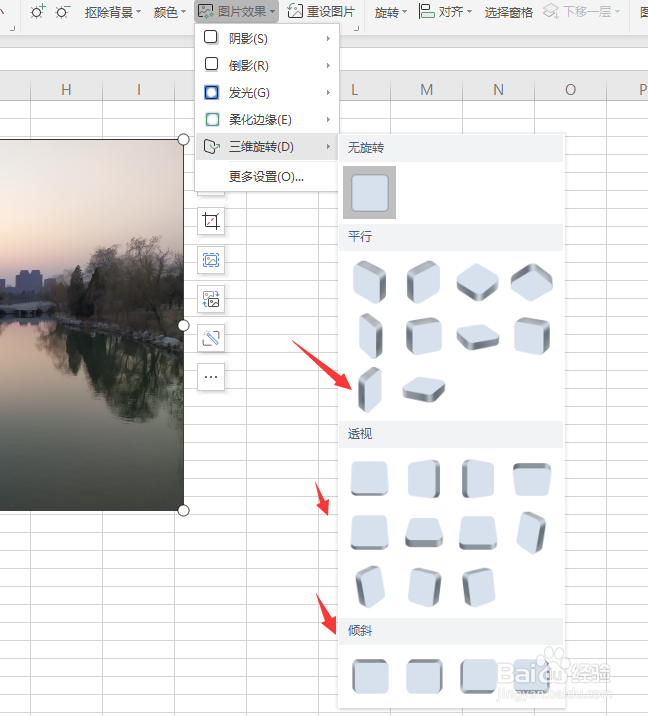
Task: Select column O header
Action: tap(570, 90)
